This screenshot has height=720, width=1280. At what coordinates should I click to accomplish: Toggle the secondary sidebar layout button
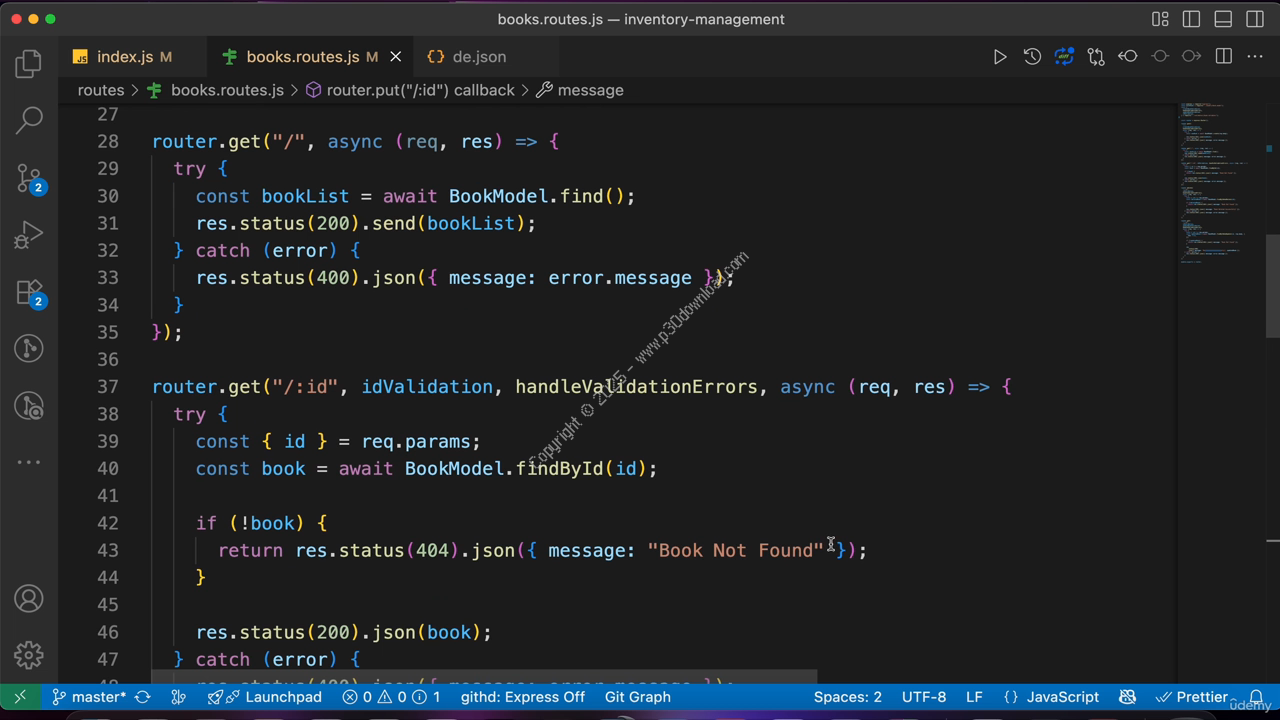pos(1255,19)
